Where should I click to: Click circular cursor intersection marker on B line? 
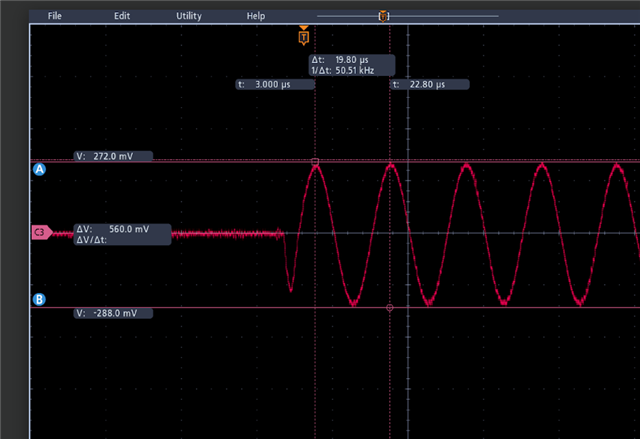[x=390, y=308]
